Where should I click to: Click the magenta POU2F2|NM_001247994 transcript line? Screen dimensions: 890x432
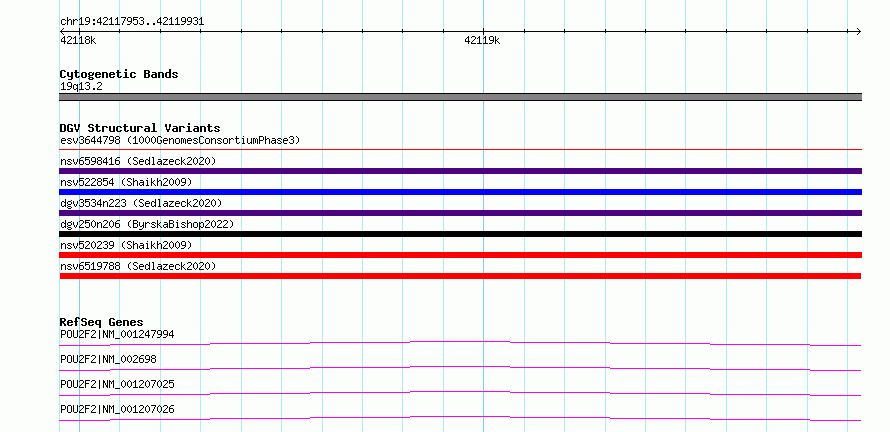click(x=460, y=343)
